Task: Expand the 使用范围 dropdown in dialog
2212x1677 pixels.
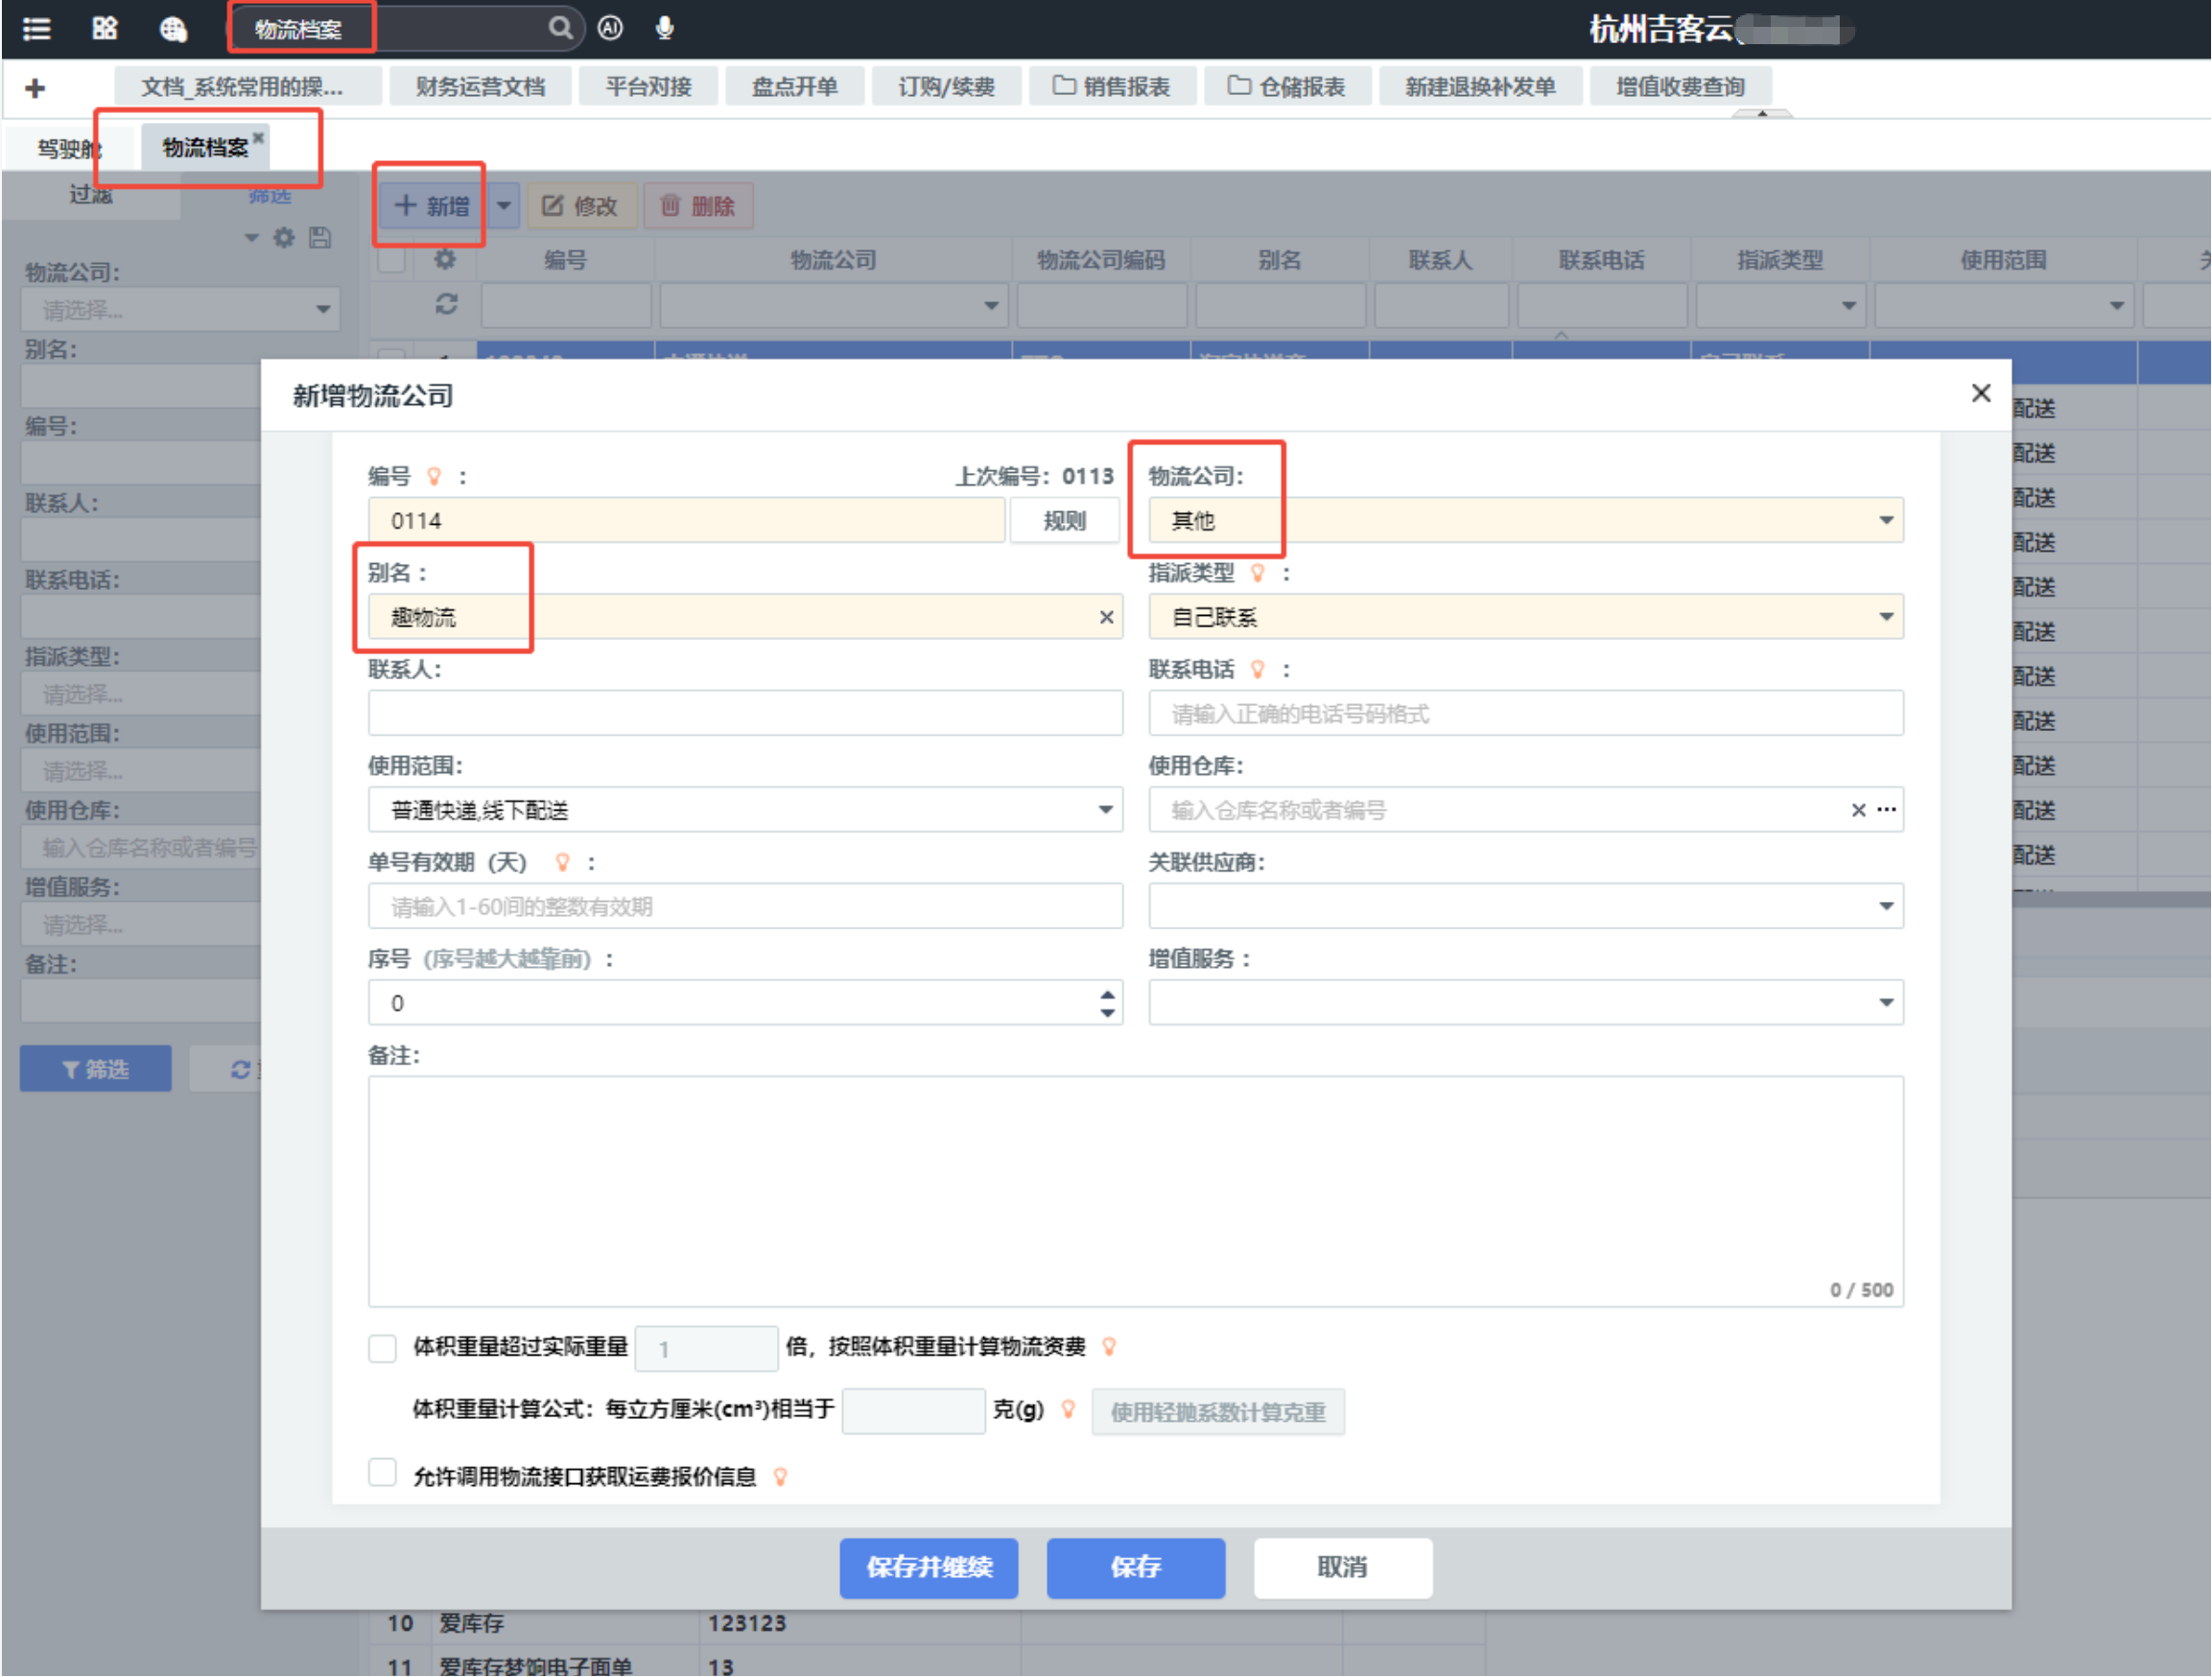Action: coord(1105,810)
